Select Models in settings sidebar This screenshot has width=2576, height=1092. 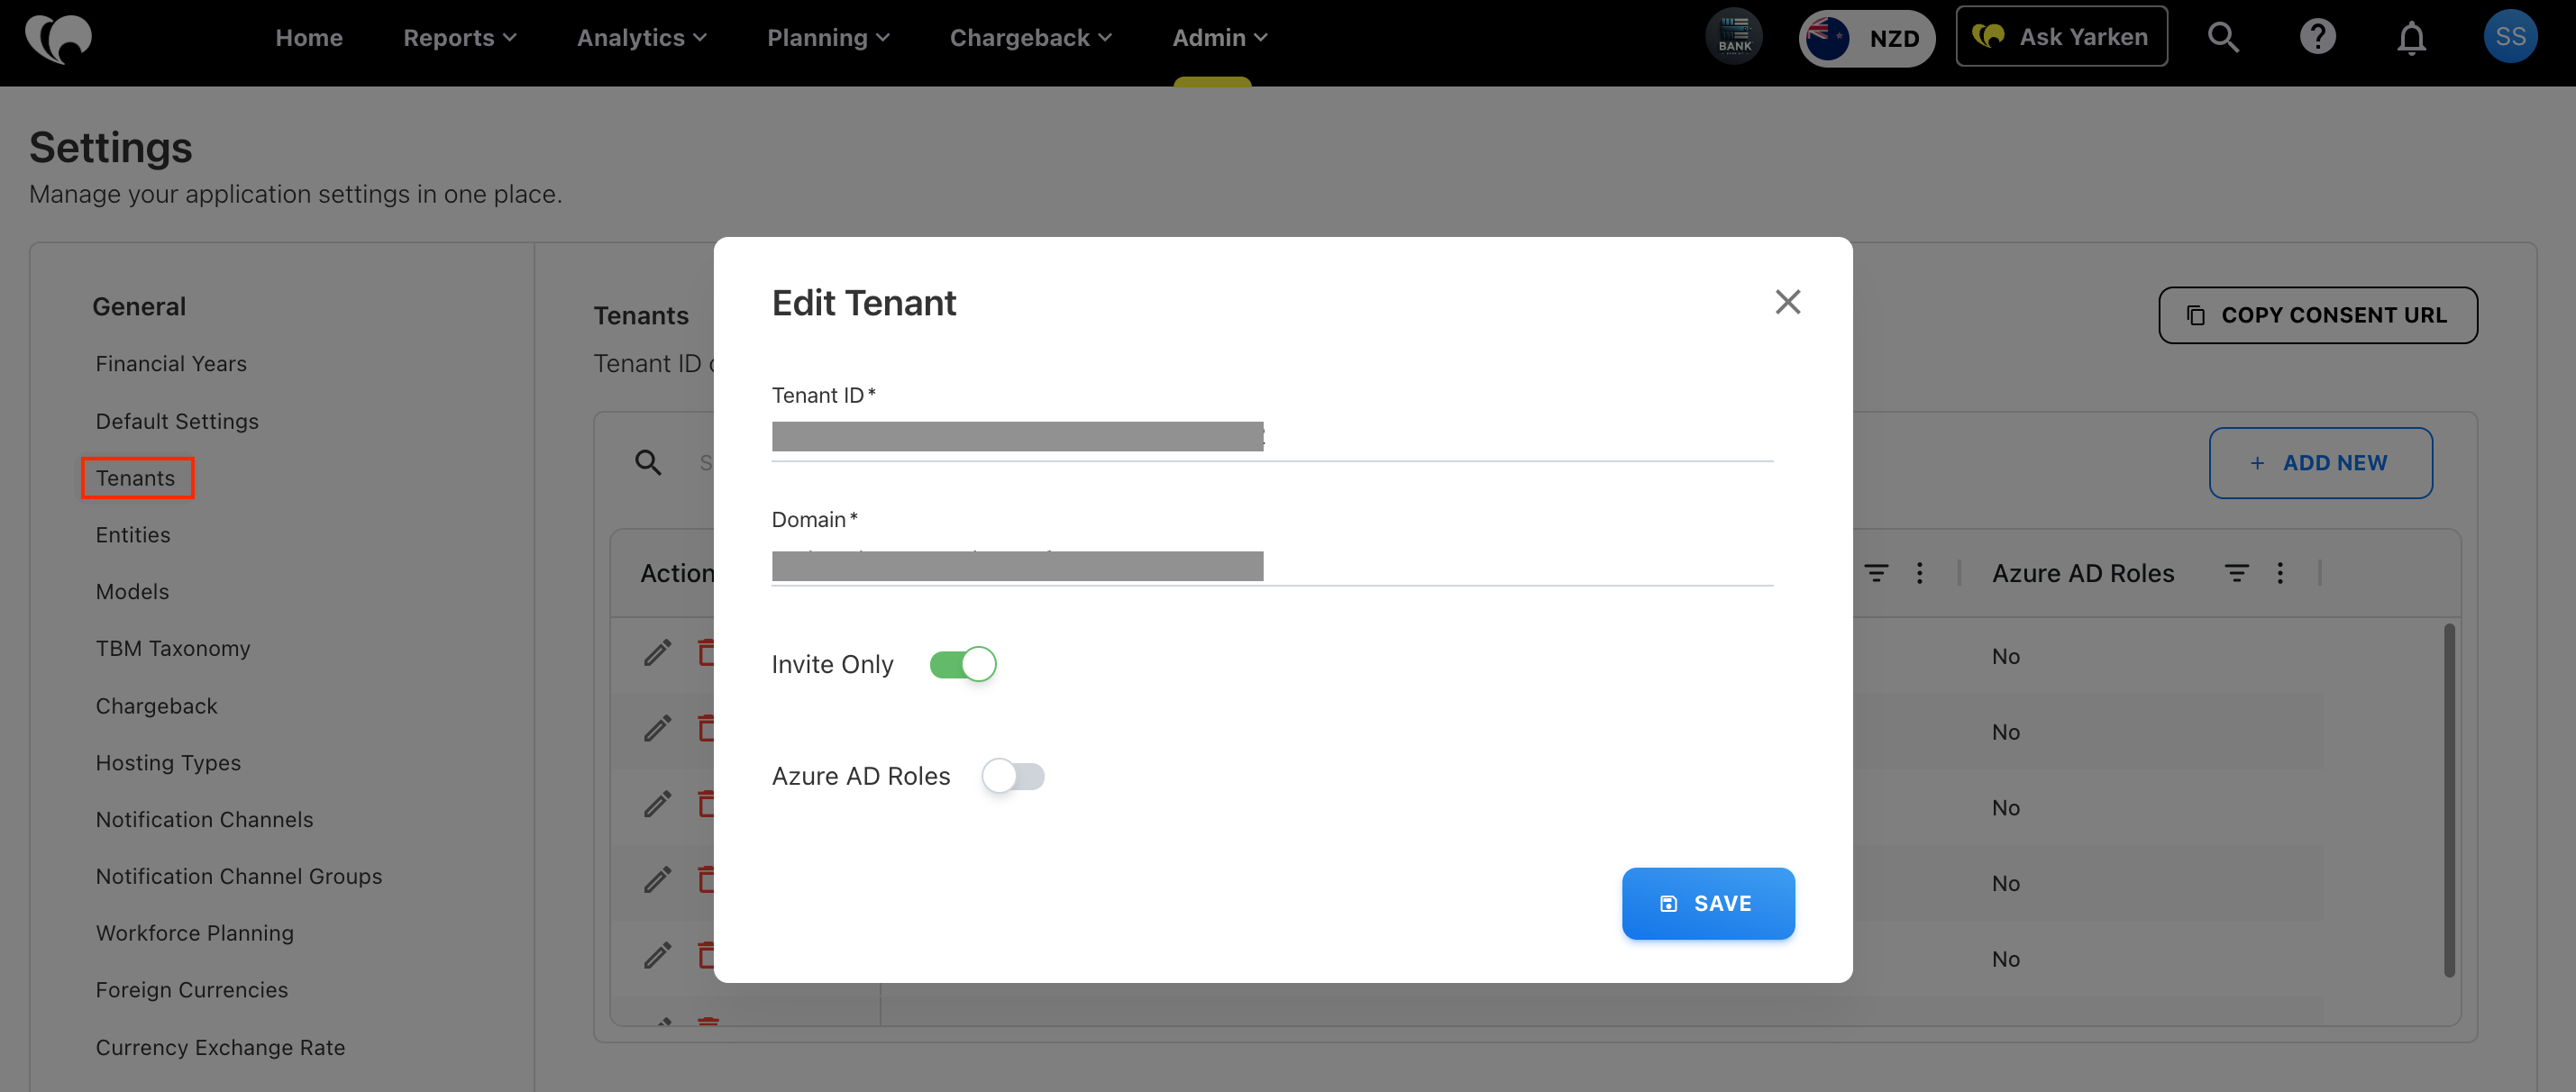coord(132,592)
